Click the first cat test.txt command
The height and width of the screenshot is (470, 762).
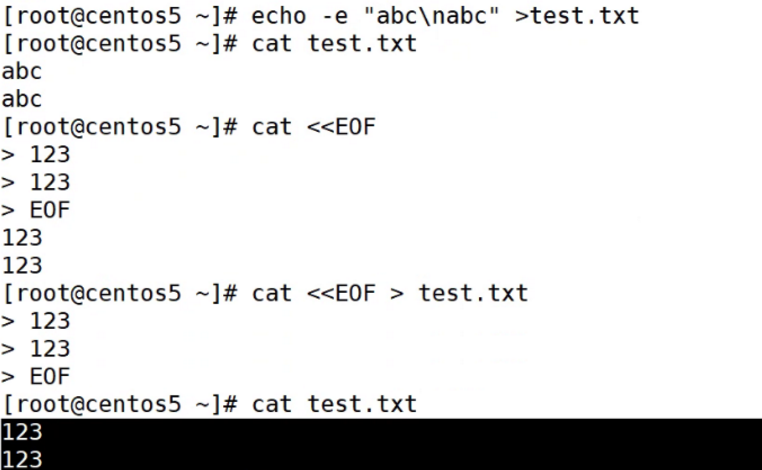(x=334, y=44)
